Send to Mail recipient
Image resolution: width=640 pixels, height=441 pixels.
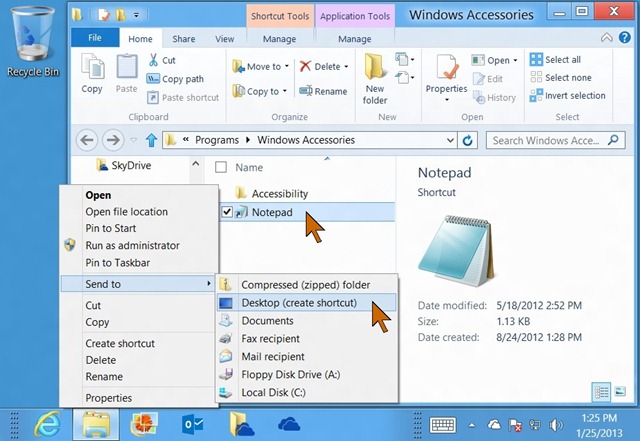pos(306,356)
